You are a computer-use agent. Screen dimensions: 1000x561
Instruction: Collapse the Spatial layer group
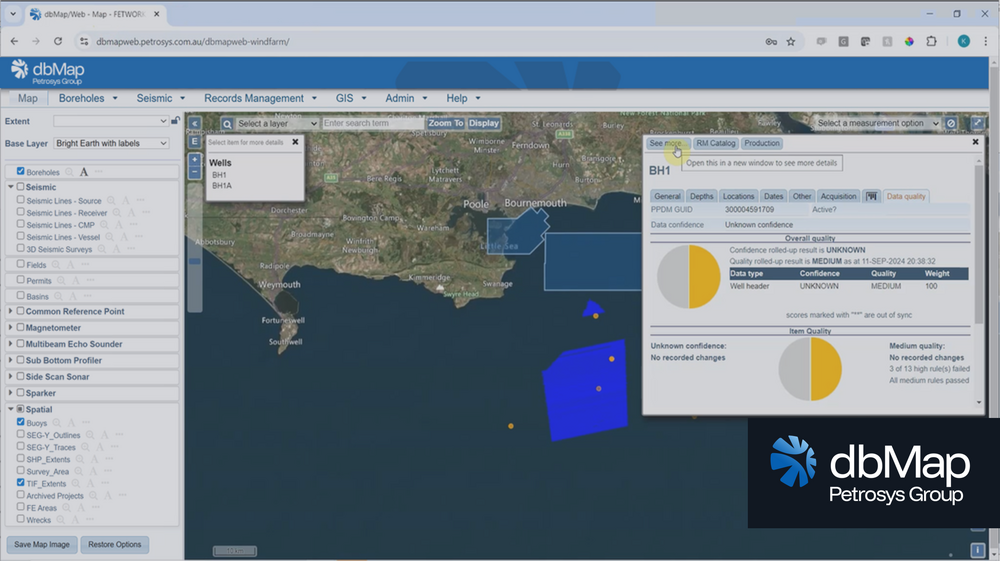point(10,409)
